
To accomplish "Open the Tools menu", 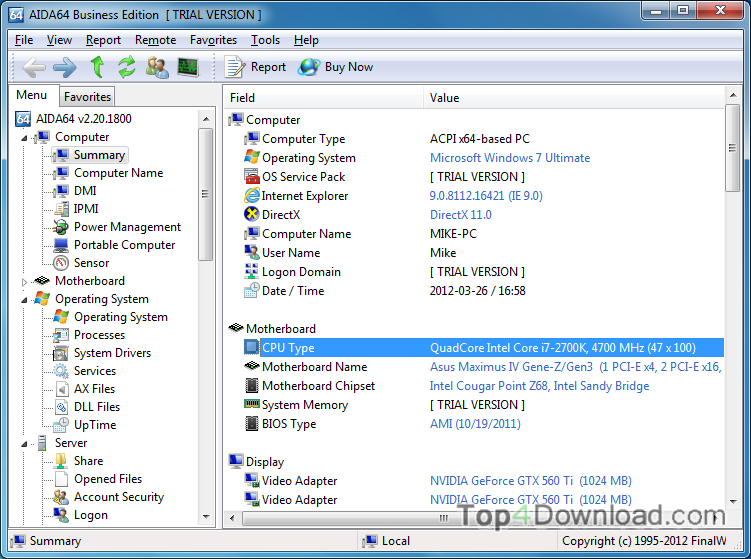I will (265, 40).
